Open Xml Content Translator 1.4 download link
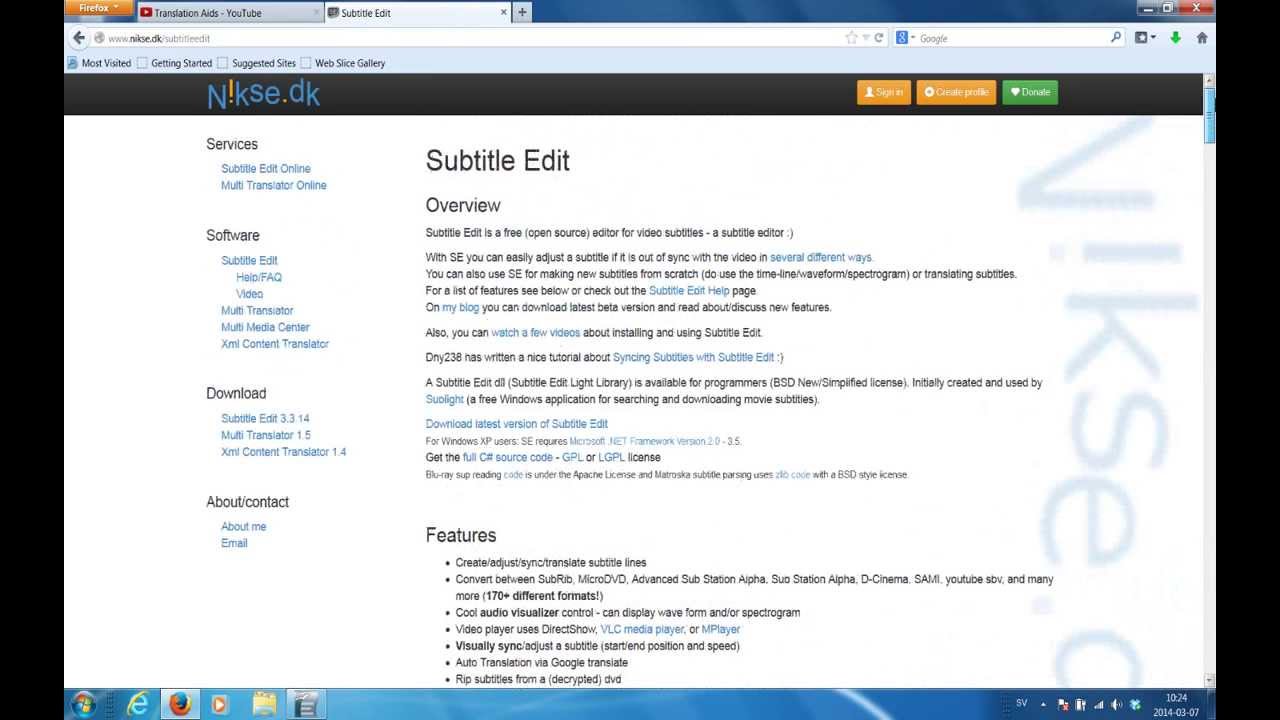The height and width of the screenshot is (720, 1280). pyautogui.click(x=284, y=452)
